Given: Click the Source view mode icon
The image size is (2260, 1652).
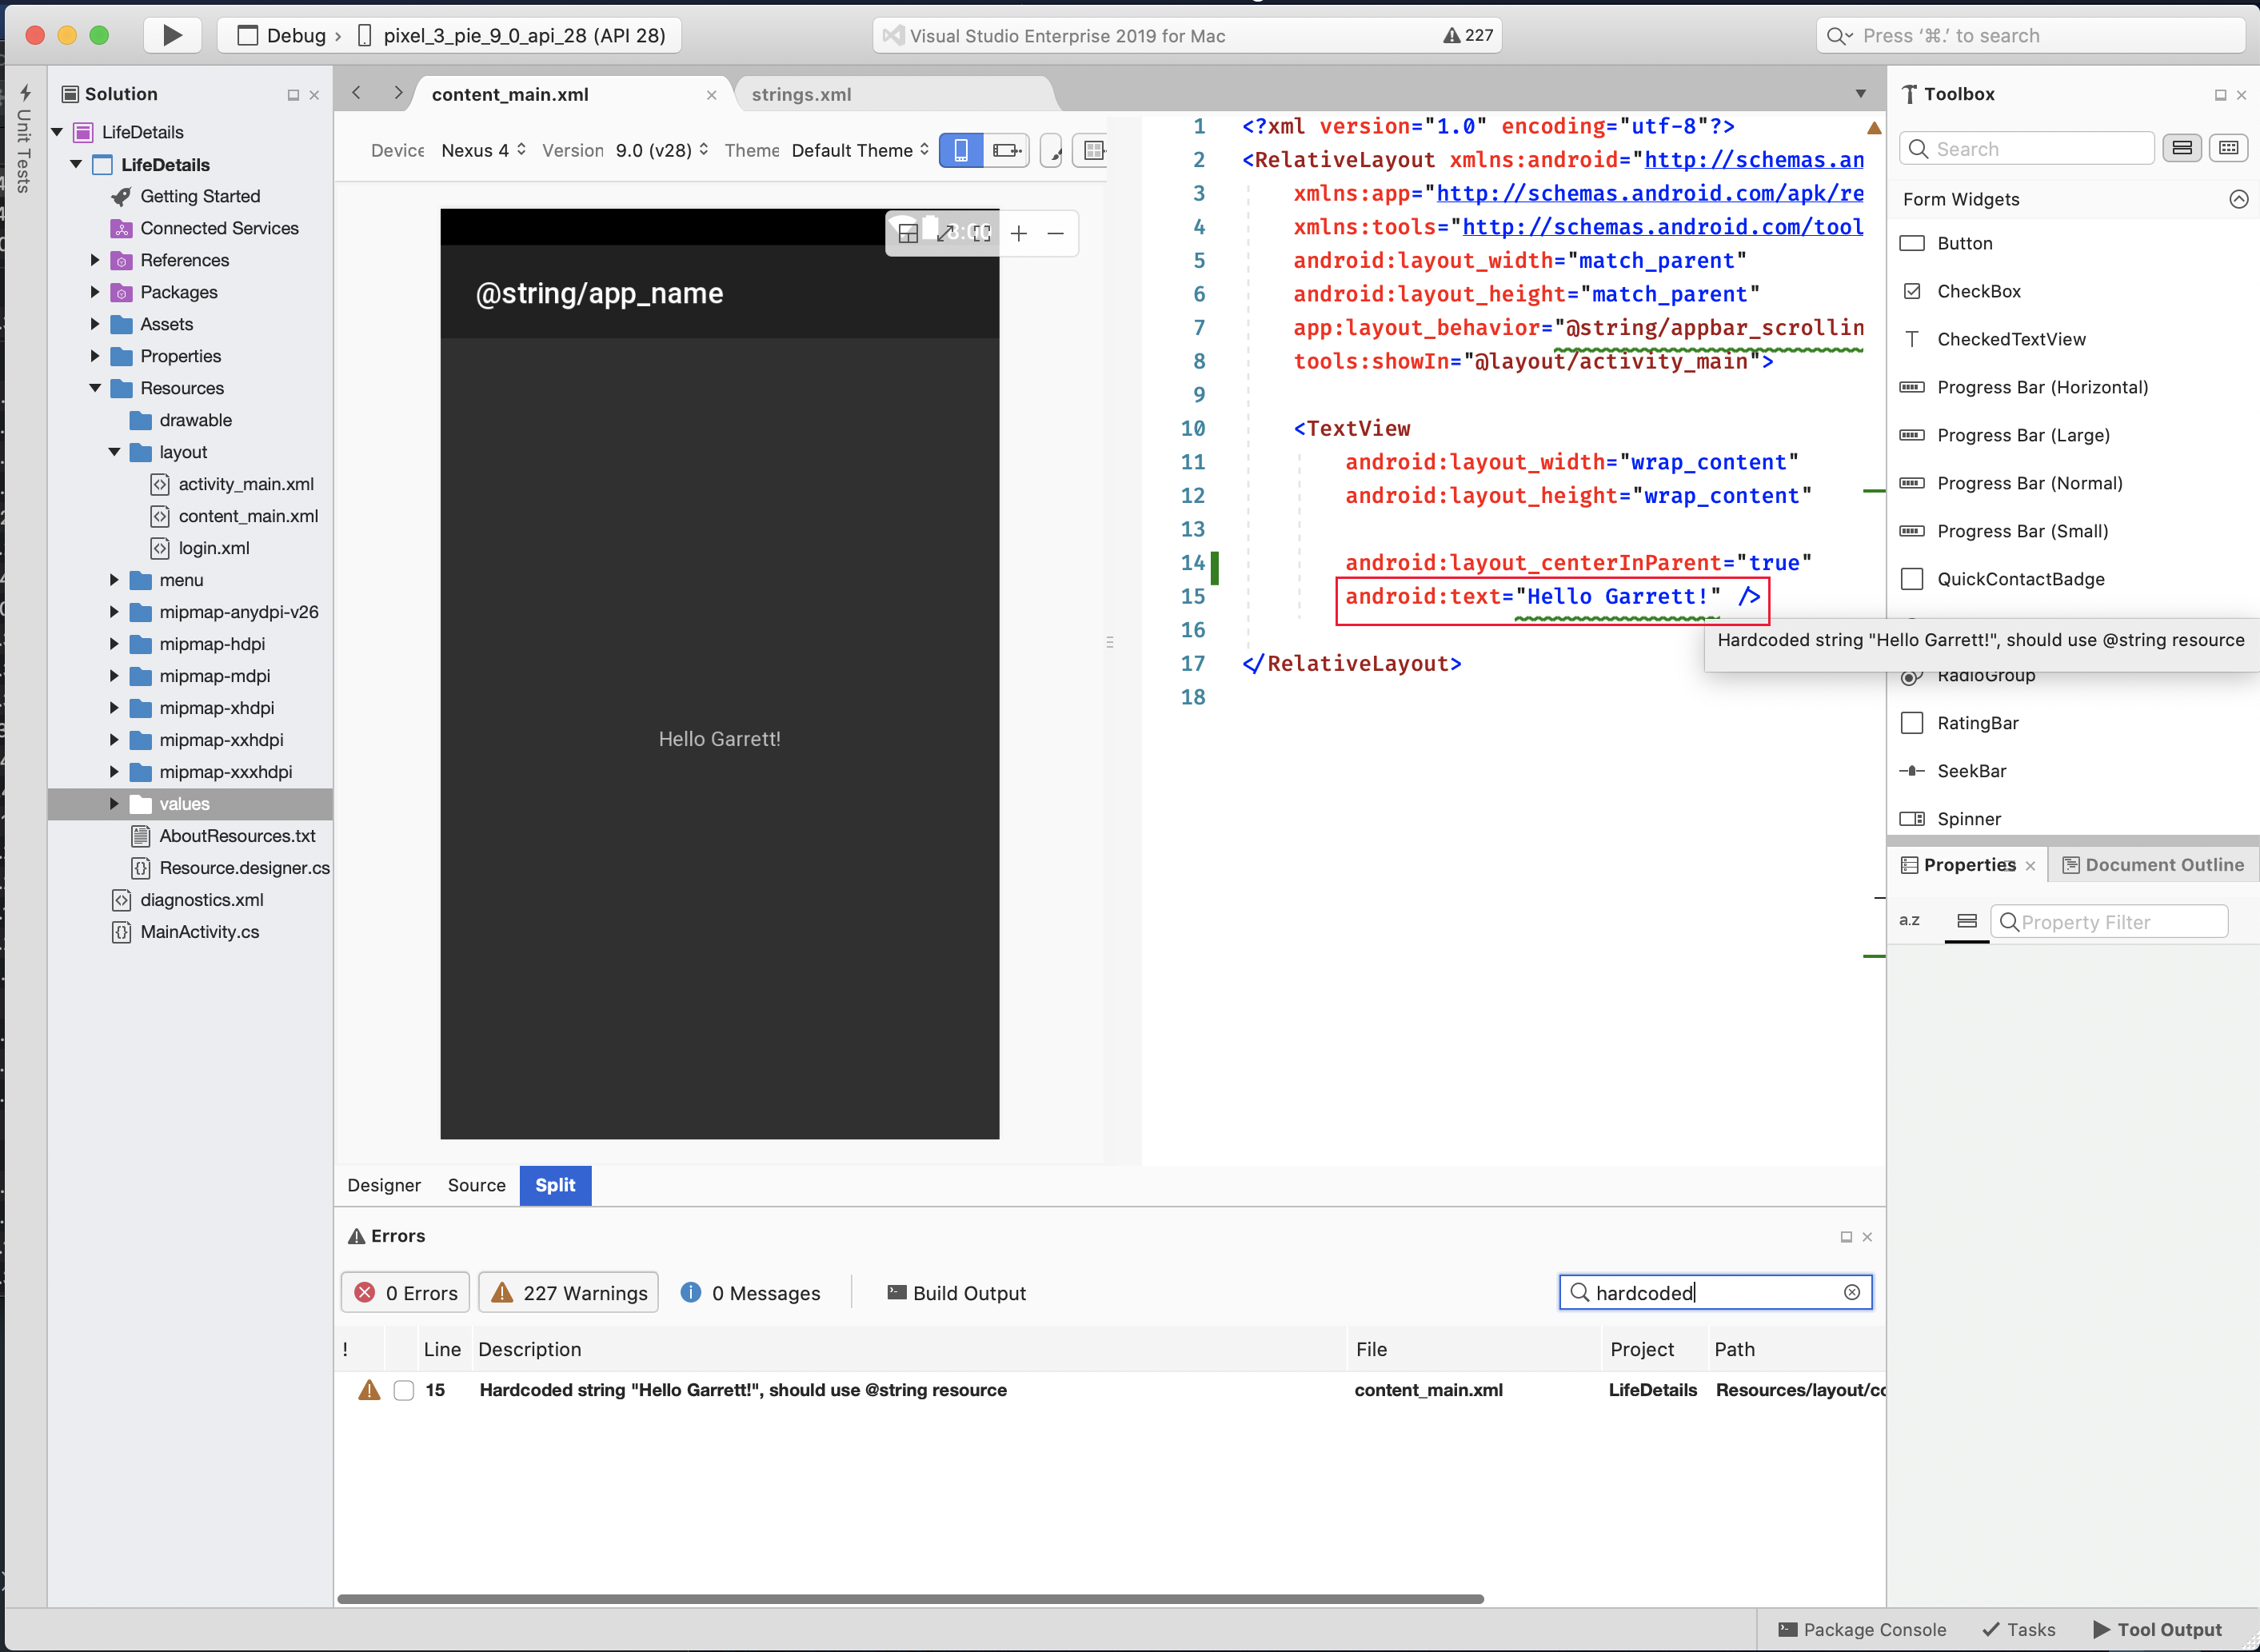Looking at the screenshot, I should click(477, 1183).
